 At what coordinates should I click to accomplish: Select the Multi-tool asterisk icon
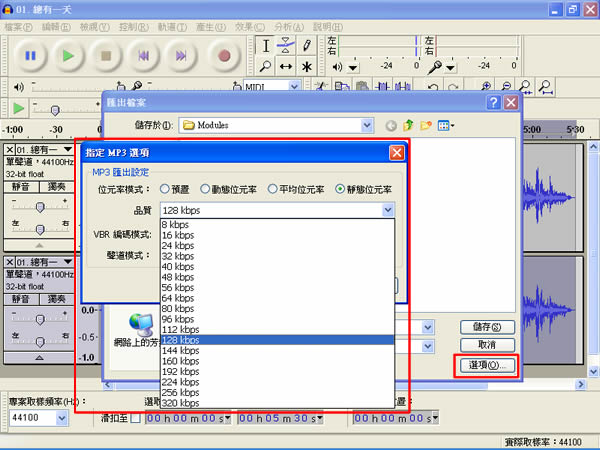click(x=307, y=66)
